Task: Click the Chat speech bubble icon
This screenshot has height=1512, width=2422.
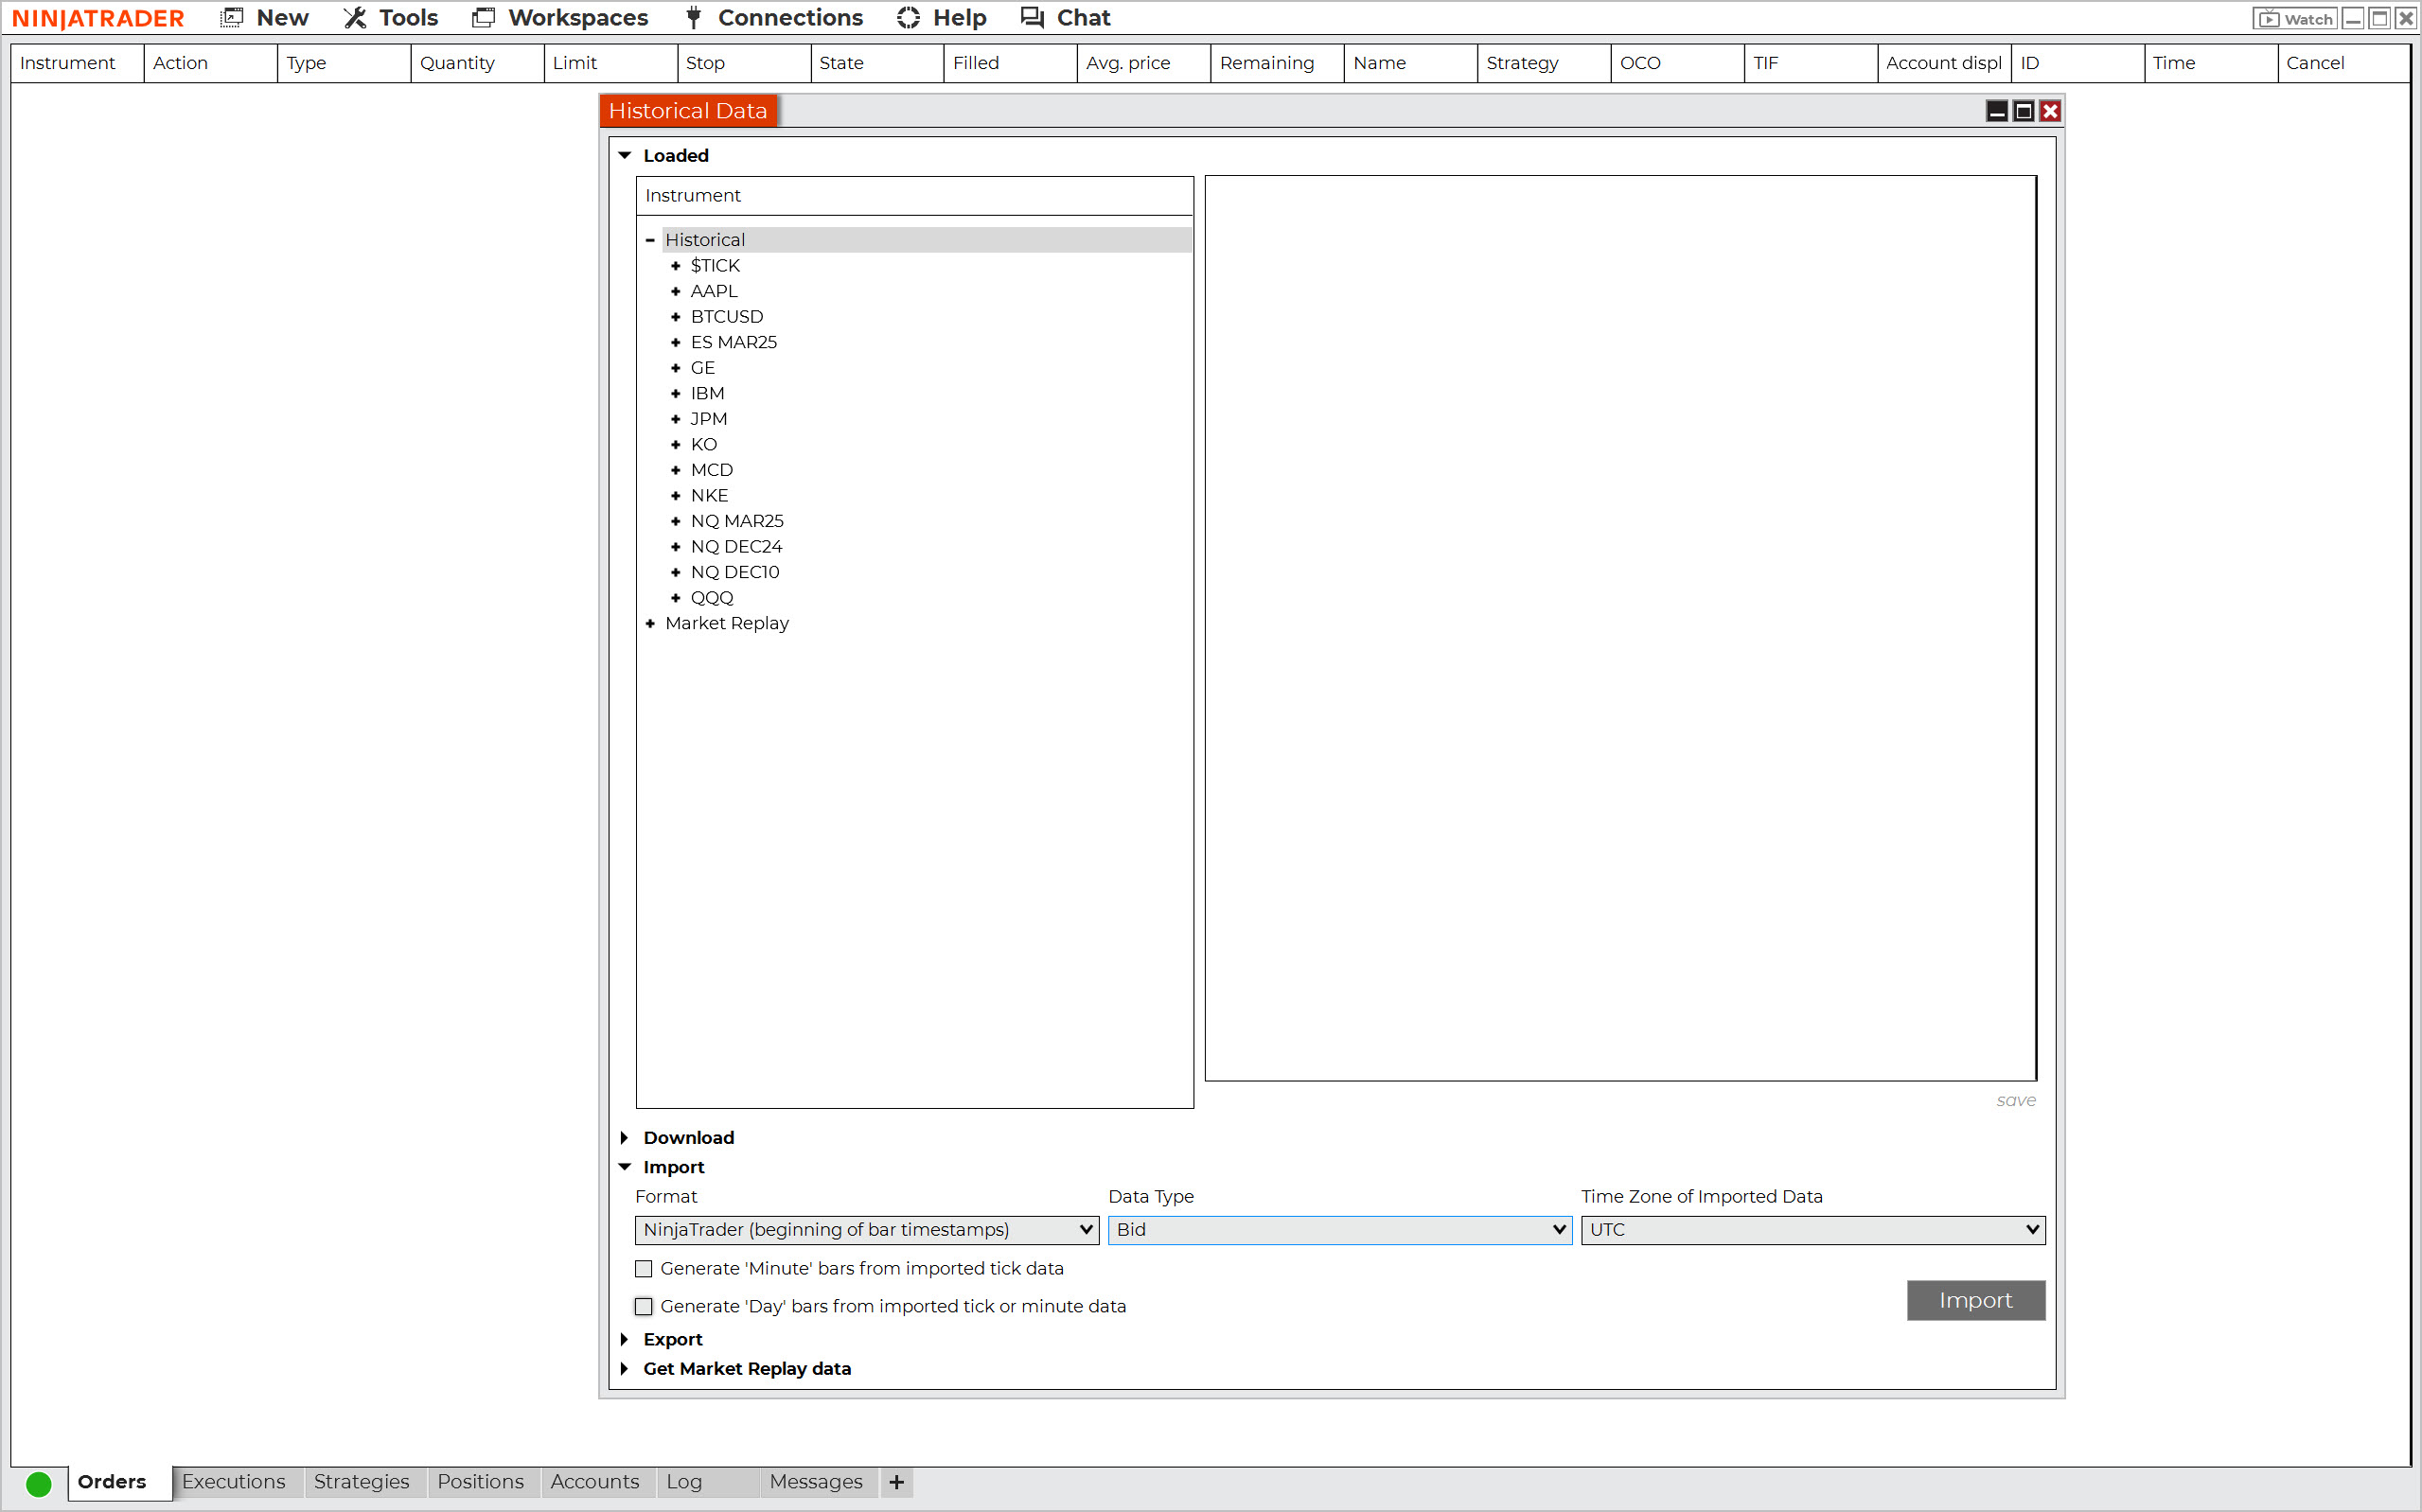Action: [x=1032, y=18]
